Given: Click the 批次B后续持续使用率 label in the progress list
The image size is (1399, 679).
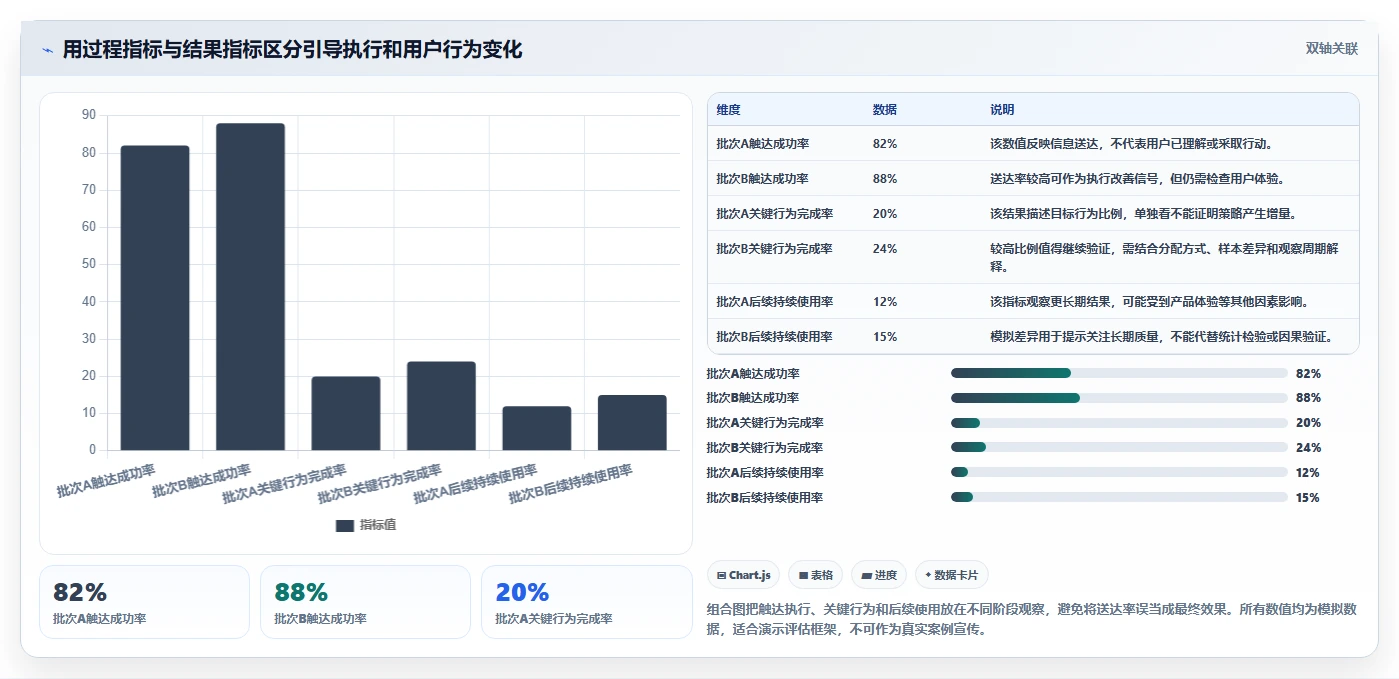Looking at the screenshot, I should pyautogui.click(x=764, y=498).
